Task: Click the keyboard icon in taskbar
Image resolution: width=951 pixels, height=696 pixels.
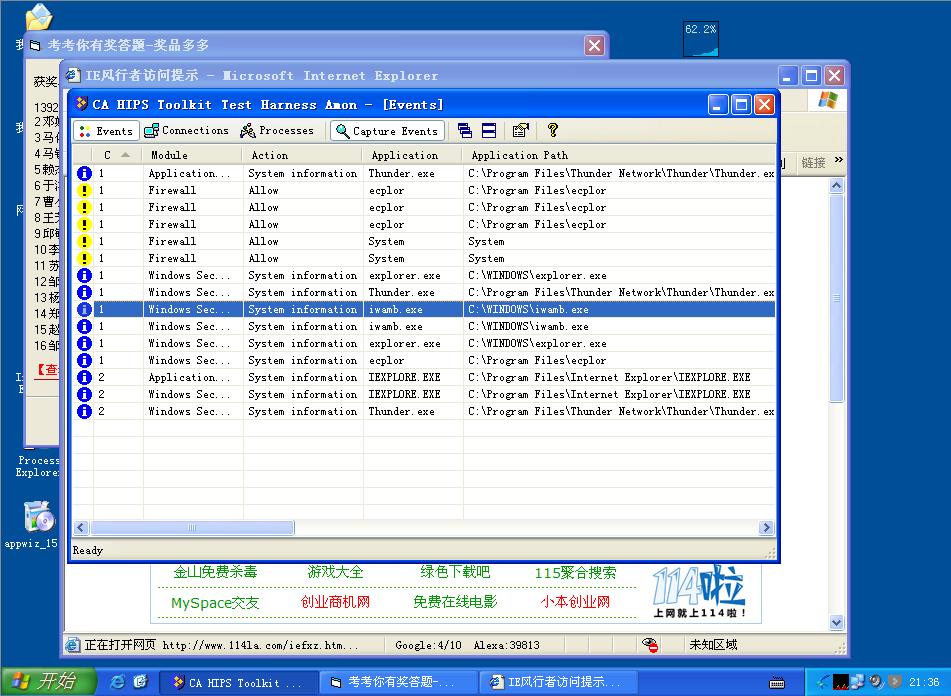Action: [777, 683]
